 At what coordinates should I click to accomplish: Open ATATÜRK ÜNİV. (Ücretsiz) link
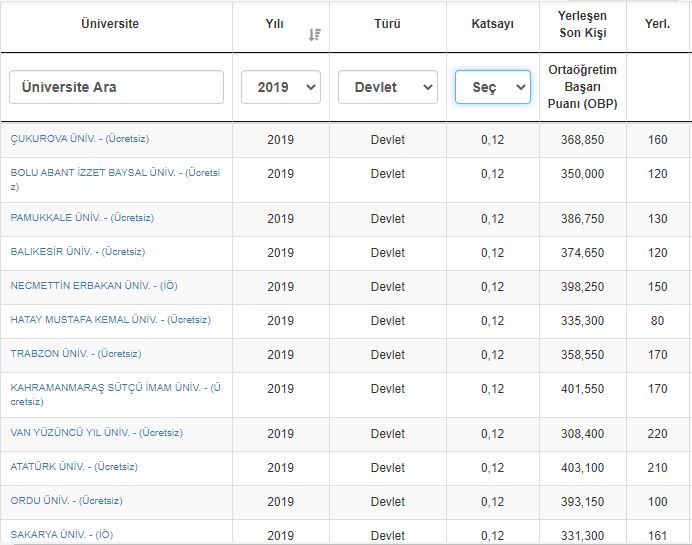tap(74, 466)
